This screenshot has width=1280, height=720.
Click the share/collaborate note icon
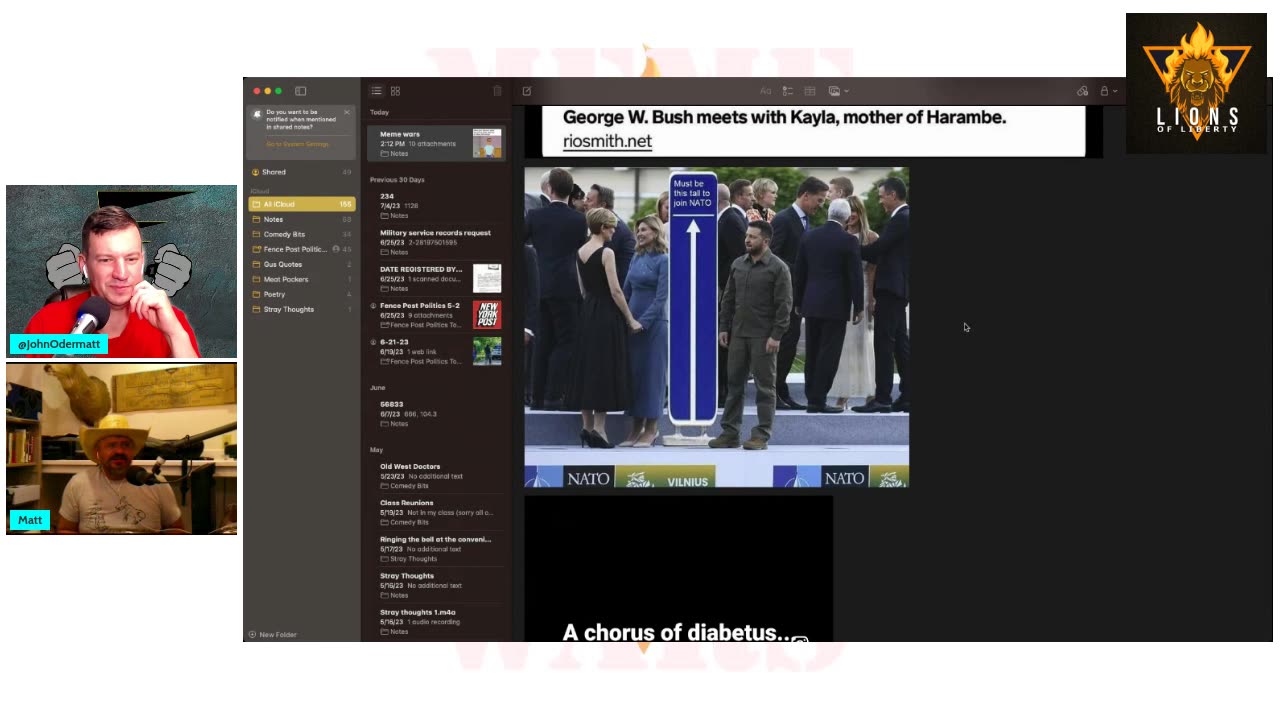(x=1082, y=91)
